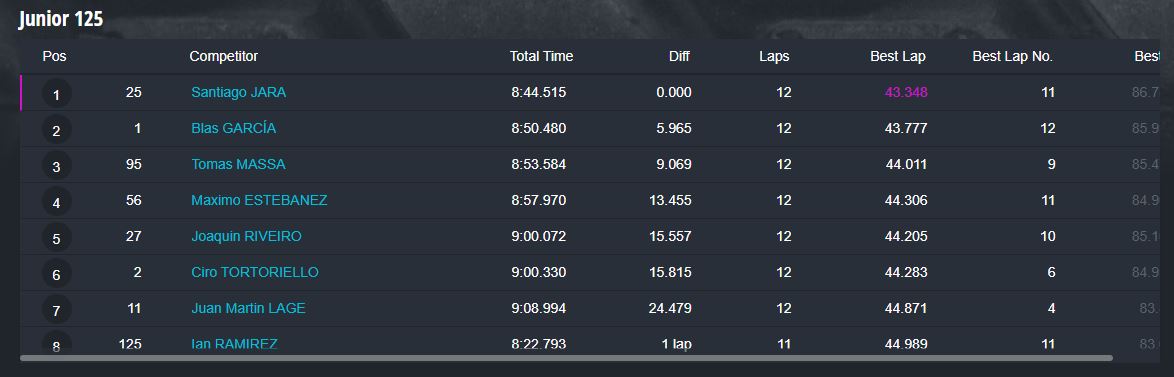
Task: Click the position 1 circle badge
Action: [x=57, y=95]
